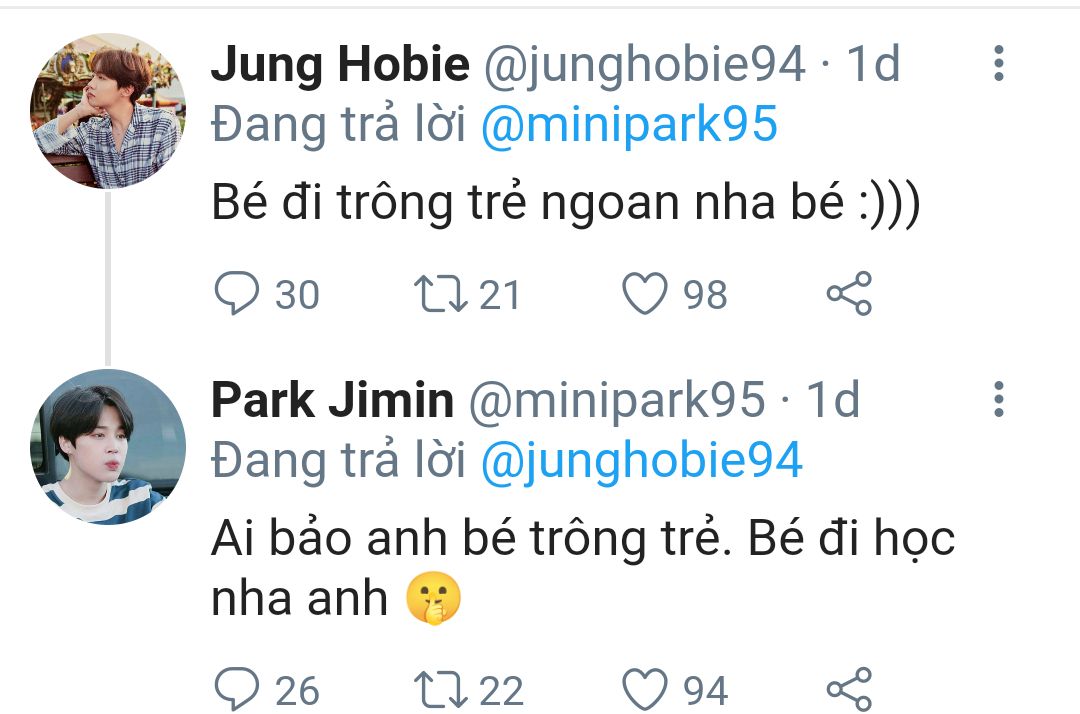The height and width of the screenshot is (714, 1080).
Task: Like Jung Hobie's tweet
Action: click(645, 294)
